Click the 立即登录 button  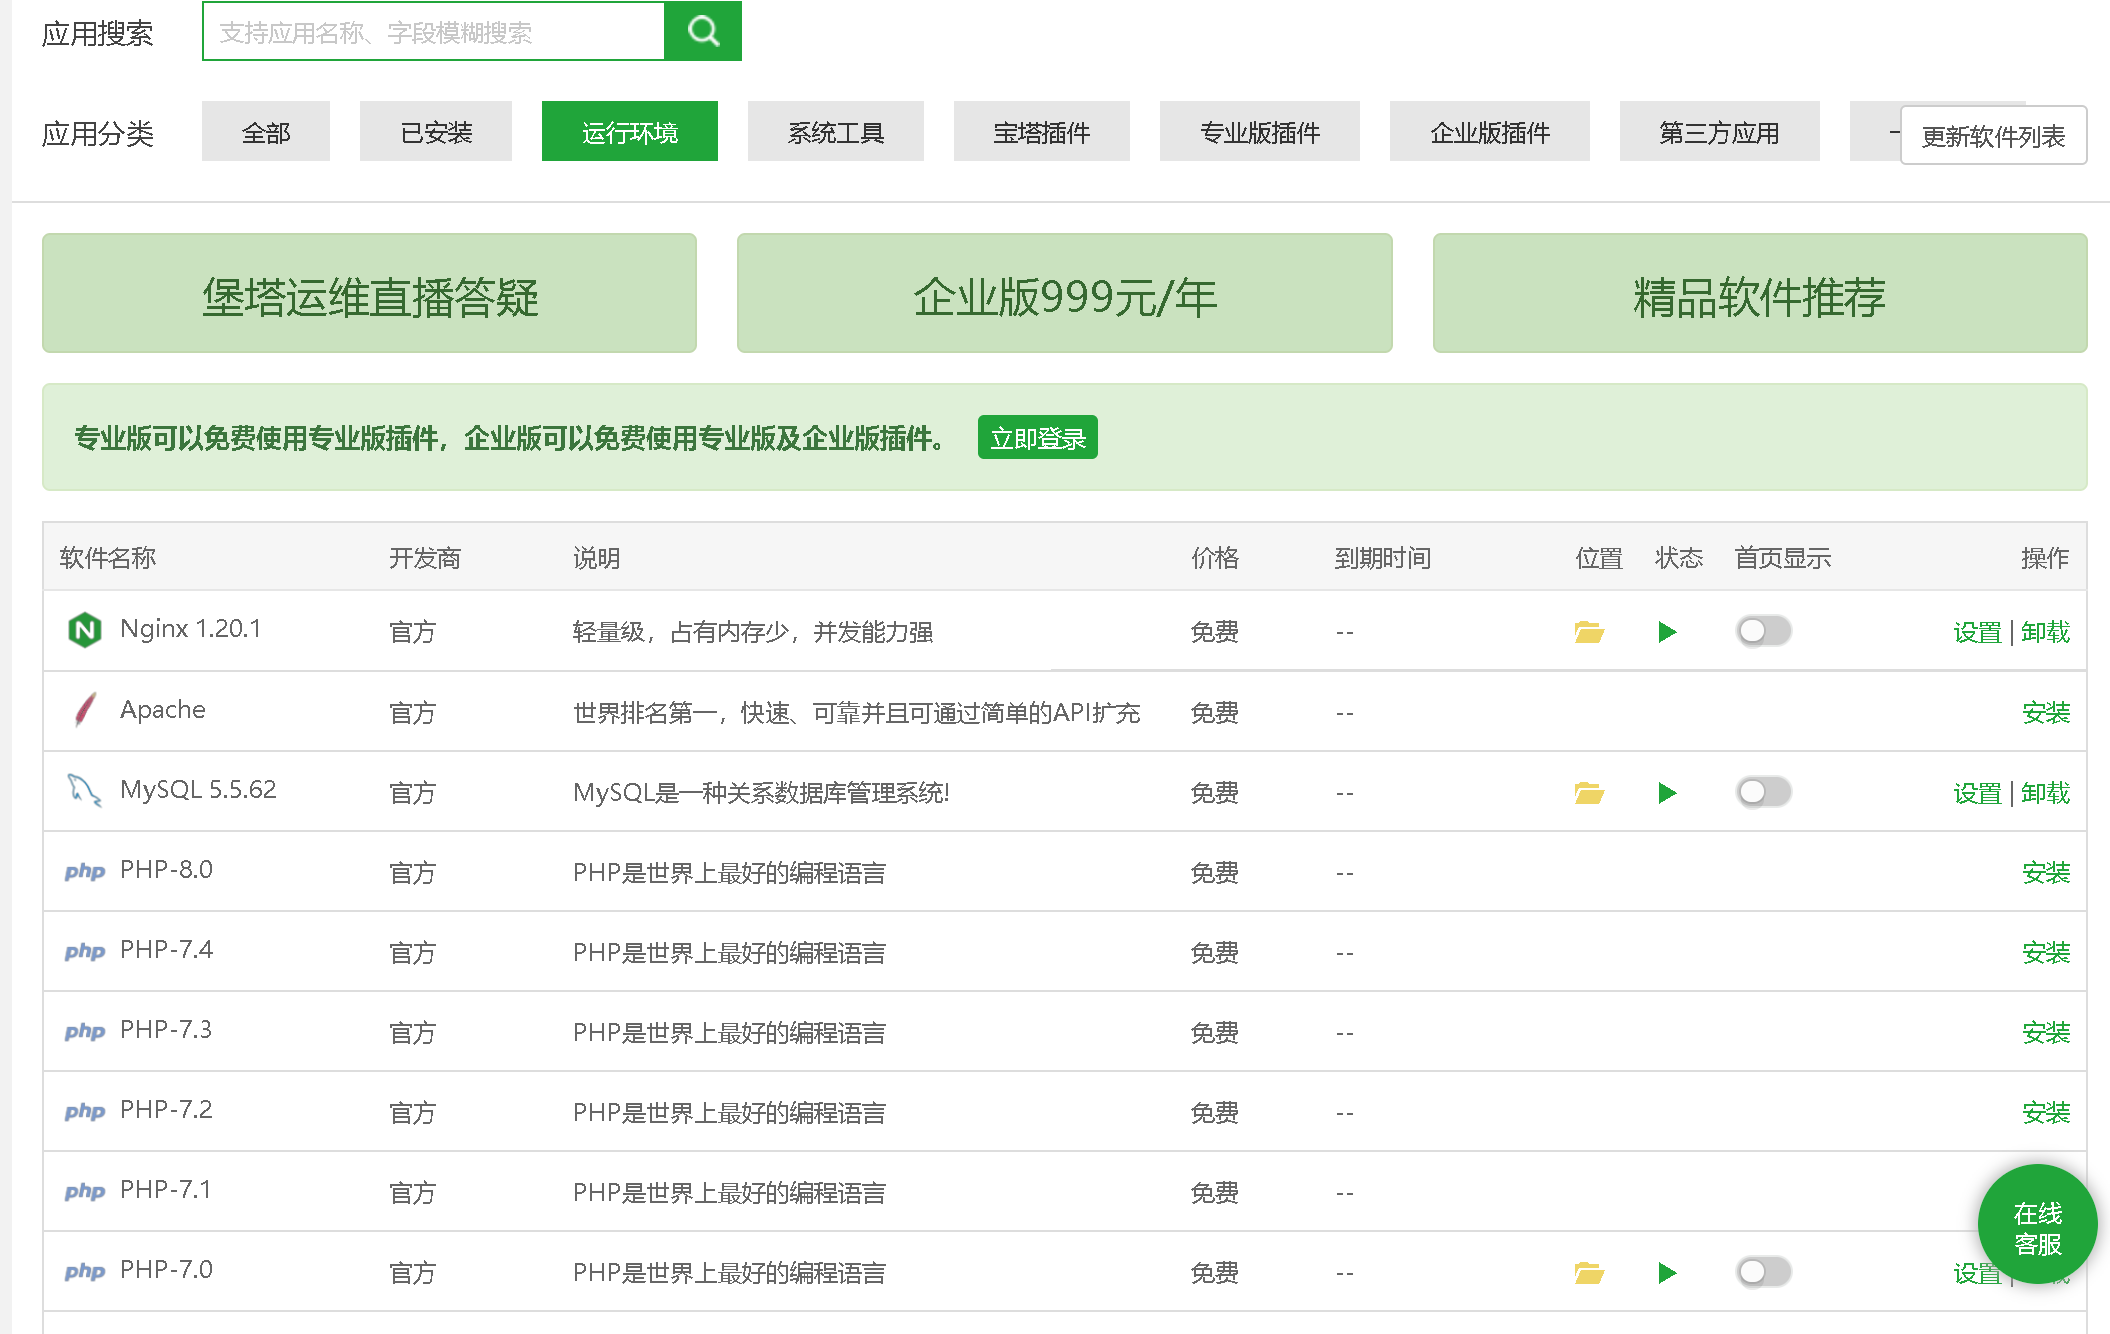point(1038,438)
